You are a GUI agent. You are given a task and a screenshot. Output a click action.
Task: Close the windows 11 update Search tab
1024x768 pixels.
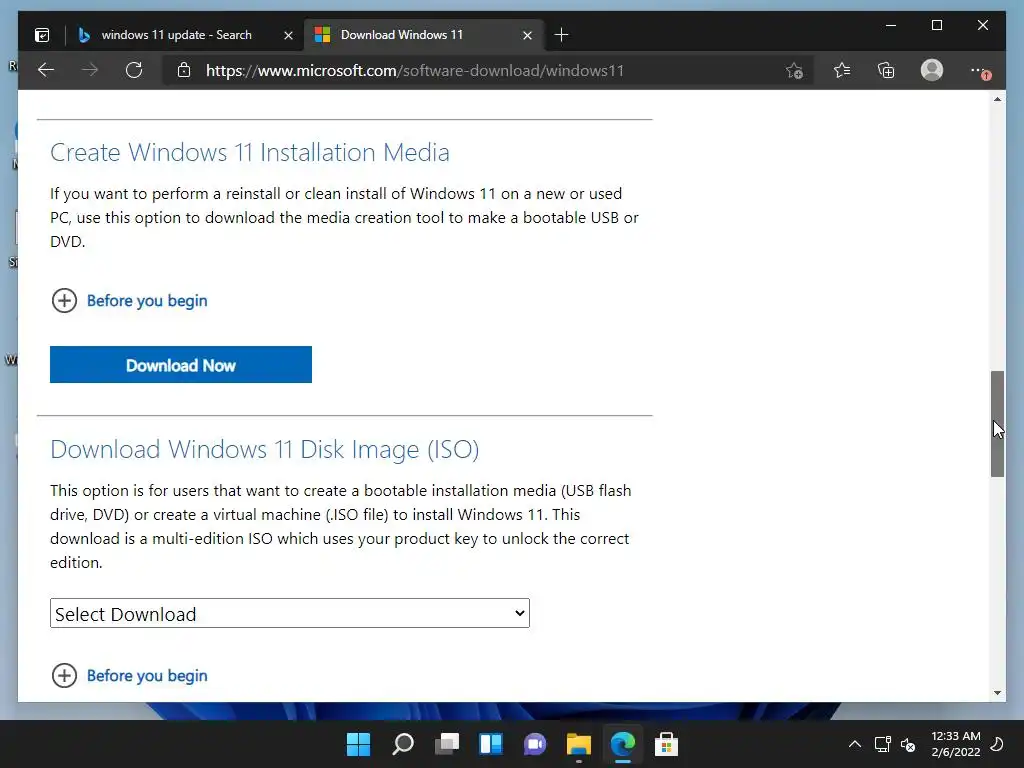click(288, 35)
